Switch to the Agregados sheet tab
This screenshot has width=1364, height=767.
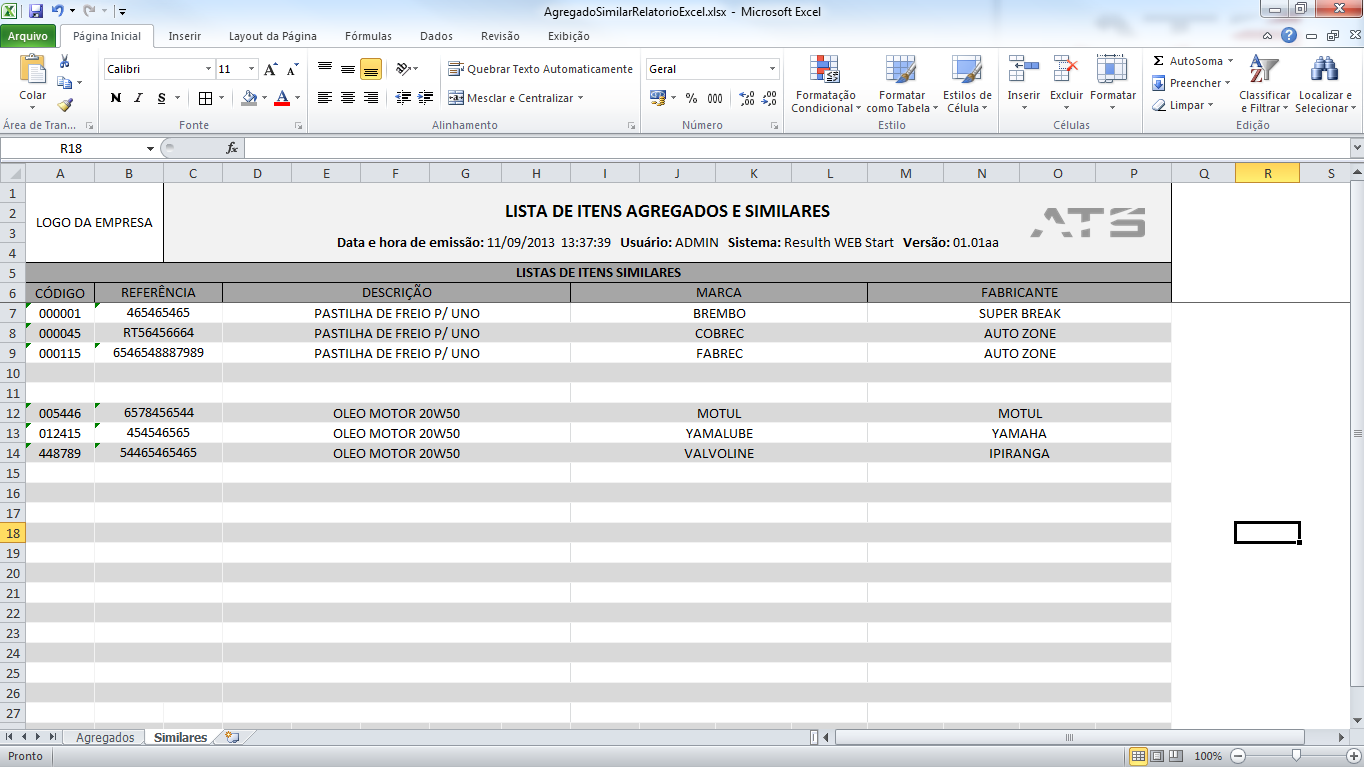coord(105,737)
